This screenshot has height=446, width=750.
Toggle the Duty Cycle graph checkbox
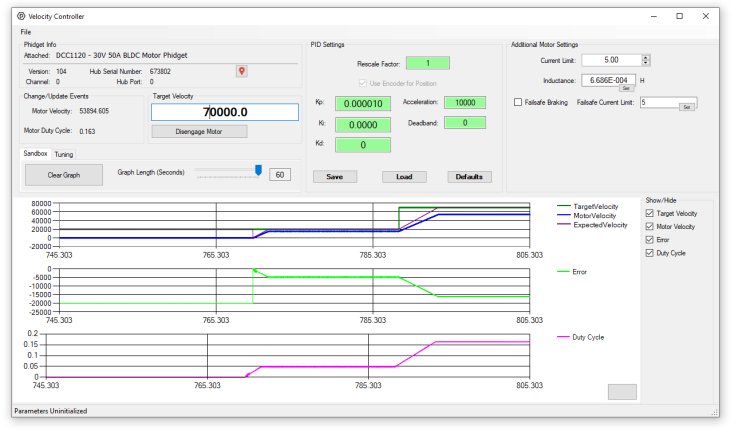pos(650,253)
